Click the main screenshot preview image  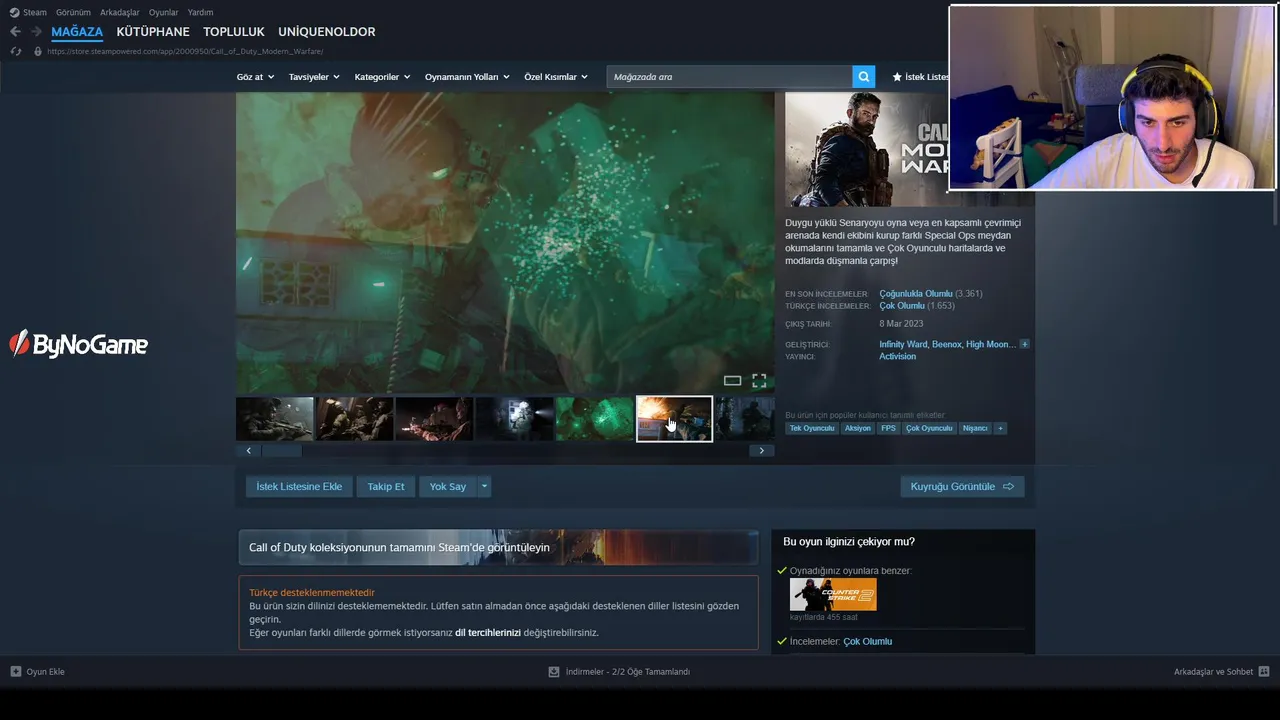505,243
